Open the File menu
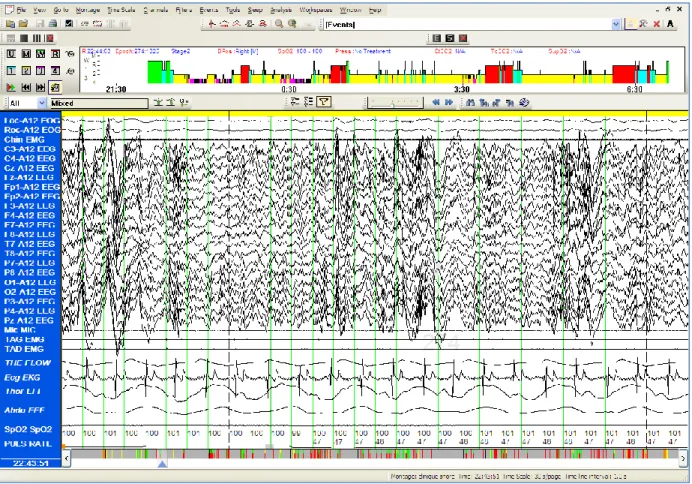The height and width of the screenshot is (484, 692). click(x=21, y=10)
